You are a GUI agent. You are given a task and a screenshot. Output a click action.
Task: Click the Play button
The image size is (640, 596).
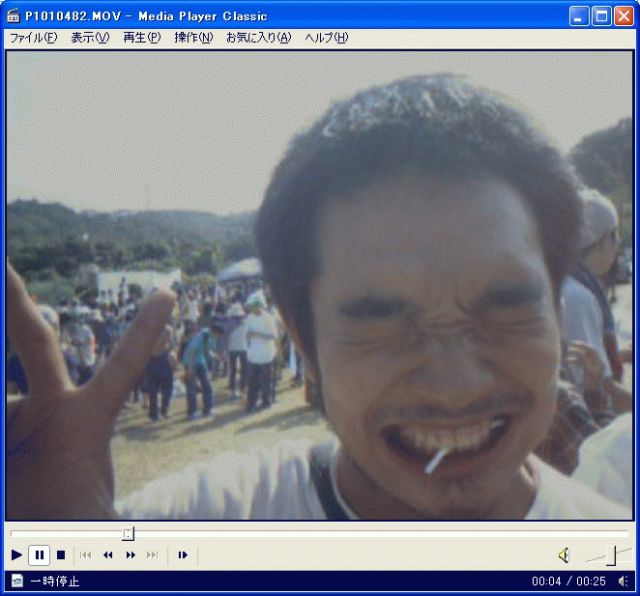click(x=17, y=555)
